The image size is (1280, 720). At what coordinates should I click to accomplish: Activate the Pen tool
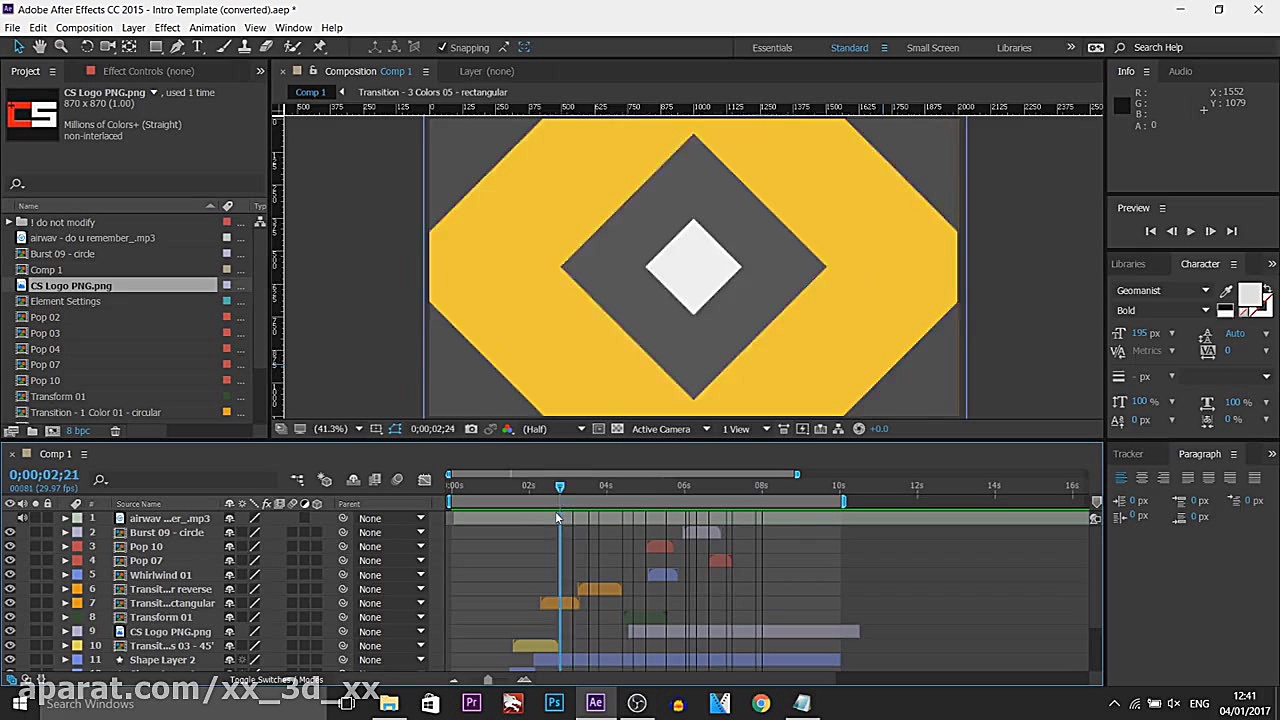pyautogui.click(x=178, y=47)
